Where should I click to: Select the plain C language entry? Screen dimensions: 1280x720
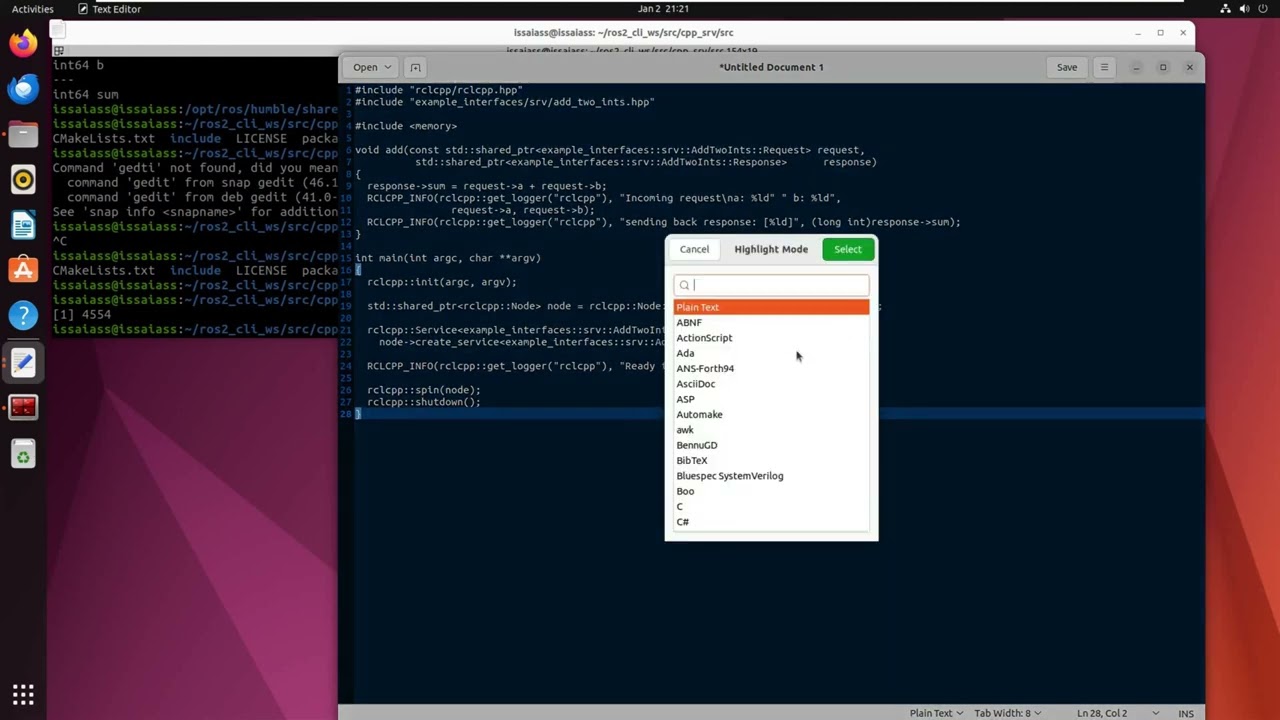pos(771,507)
